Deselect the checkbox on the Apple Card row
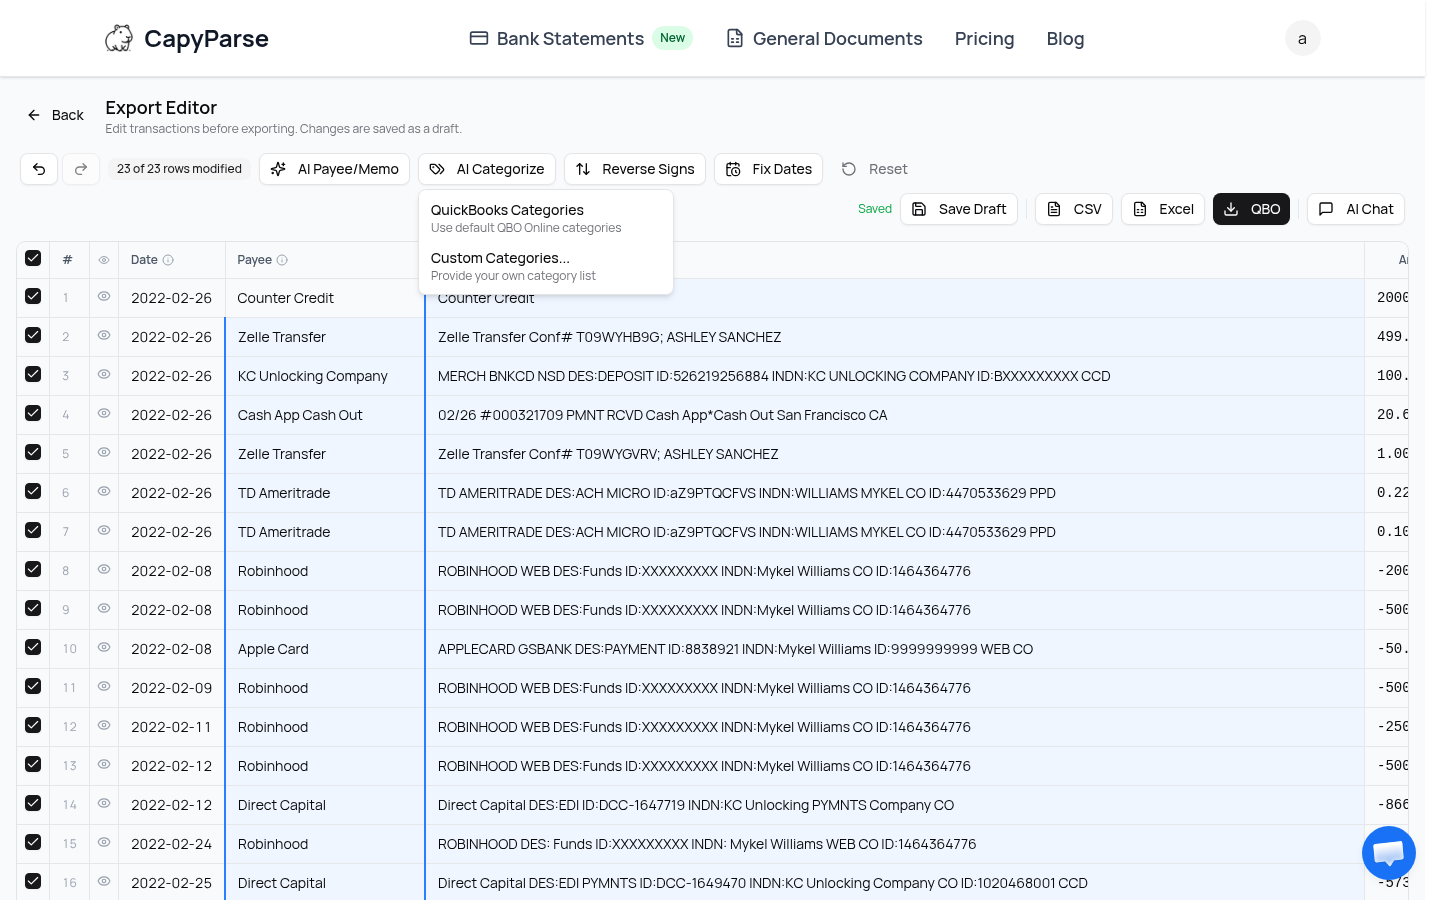The height and width of the screenshot is (900, 1440). click(x=33, y=647)
